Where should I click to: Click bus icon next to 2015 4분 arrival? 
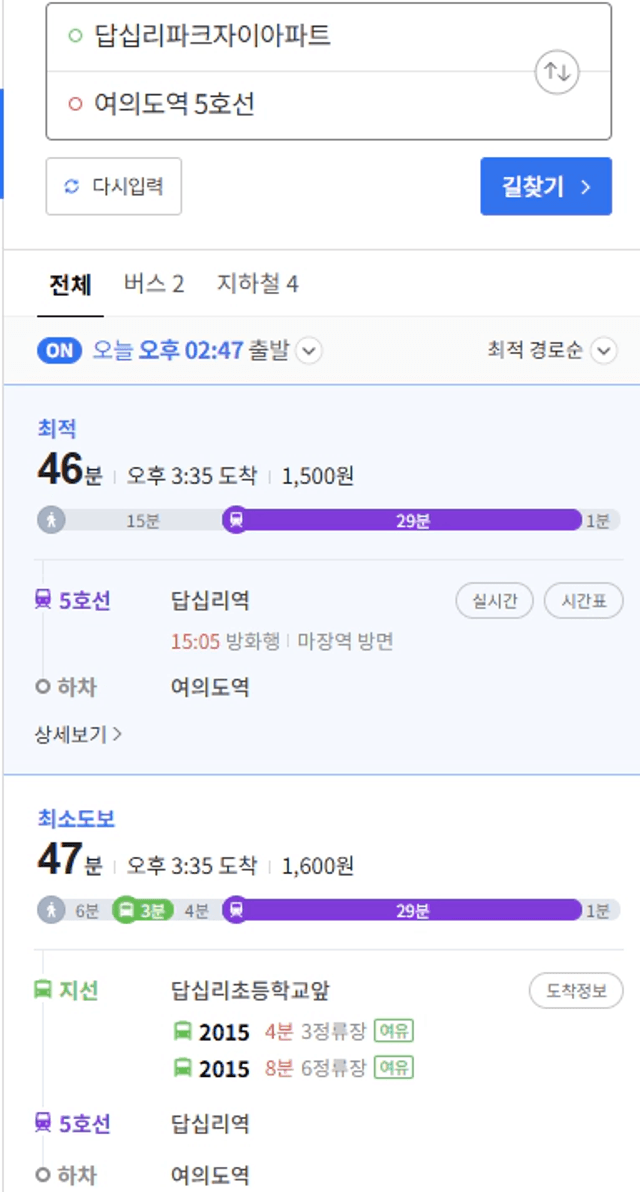(x=182, y=1032)
